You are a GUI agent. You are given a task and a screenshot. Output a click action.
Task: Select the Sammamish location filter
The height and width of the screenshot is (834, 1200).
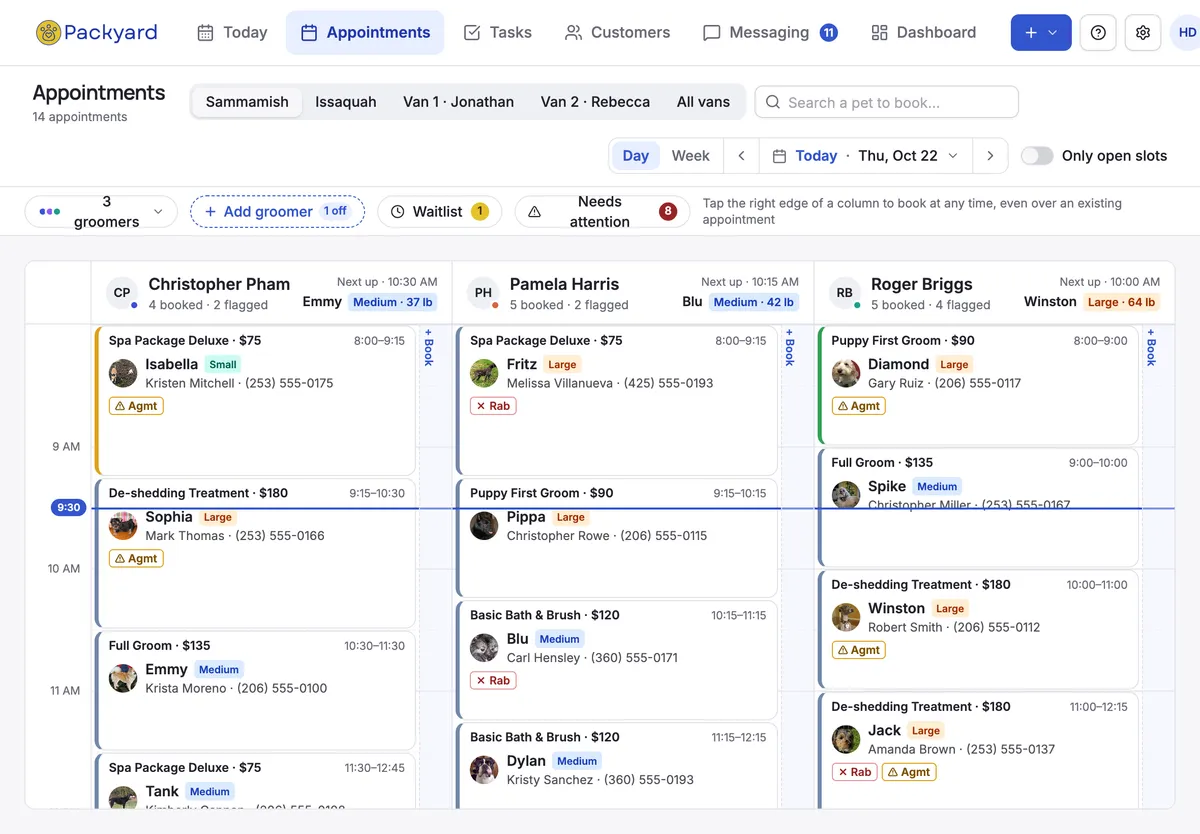[x=247, y=102]
